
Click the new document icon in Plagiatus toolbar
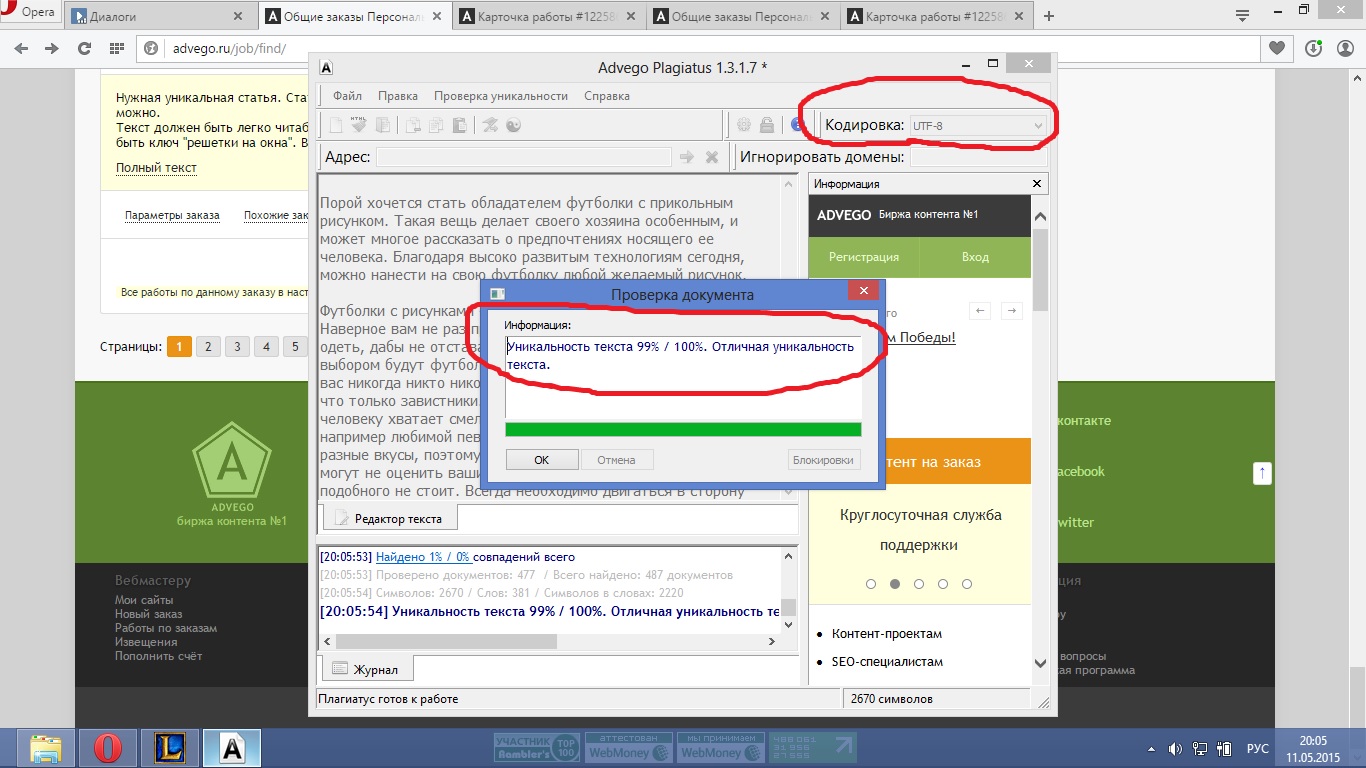[x=337, y=125]
